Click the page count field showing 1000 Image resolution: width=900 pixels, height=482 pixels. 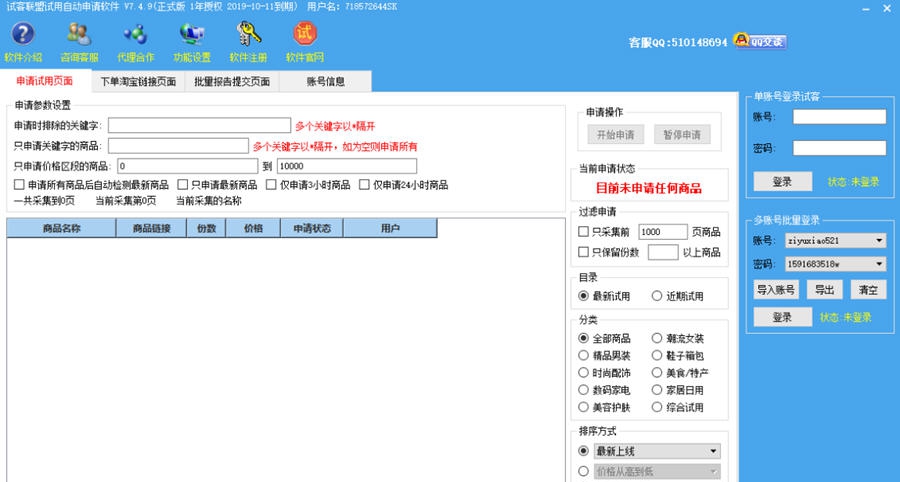pos(662,232)
